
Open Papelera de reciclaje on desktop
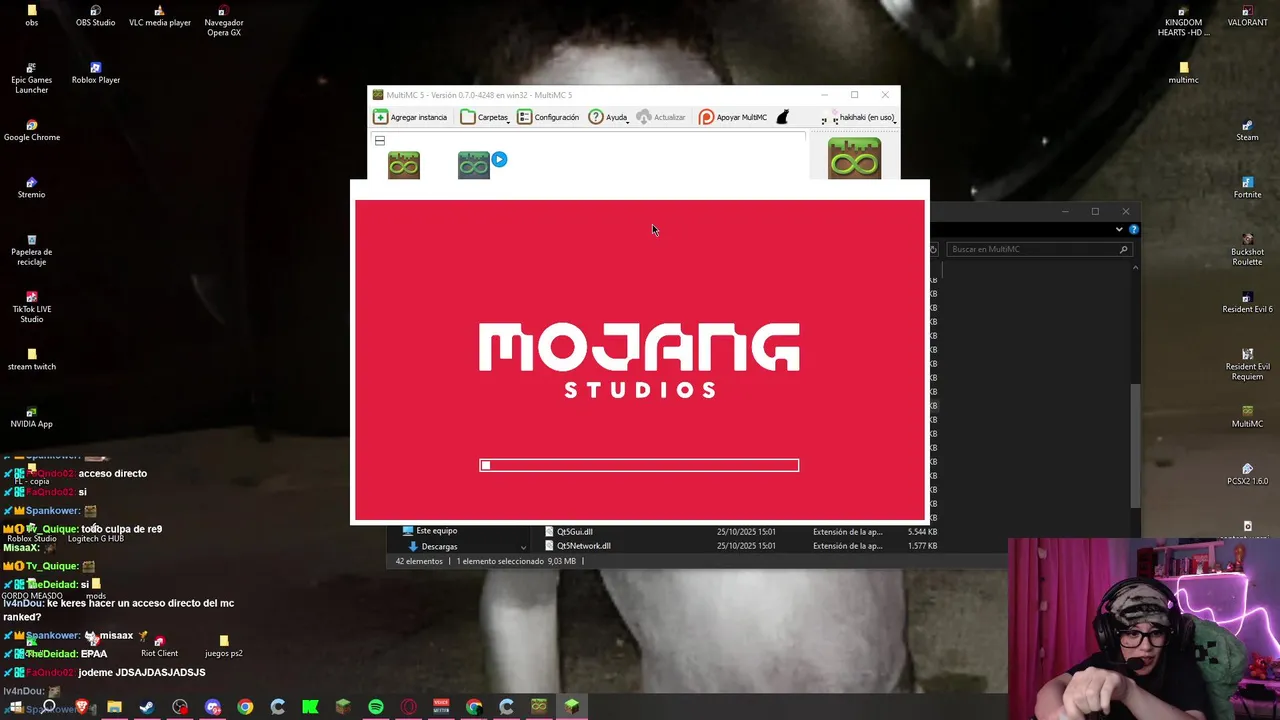point(32,250)
